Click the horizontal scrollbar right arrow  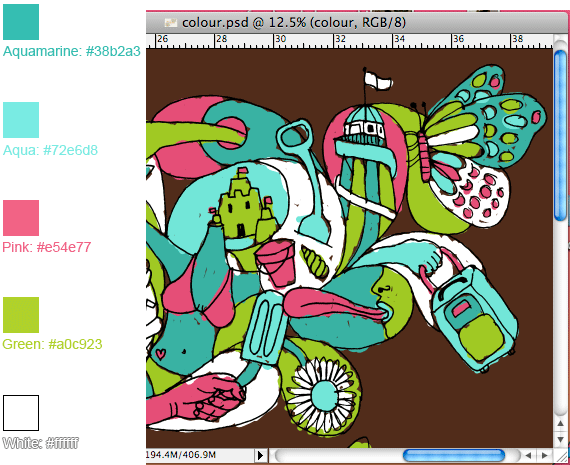tap(544, 455)
